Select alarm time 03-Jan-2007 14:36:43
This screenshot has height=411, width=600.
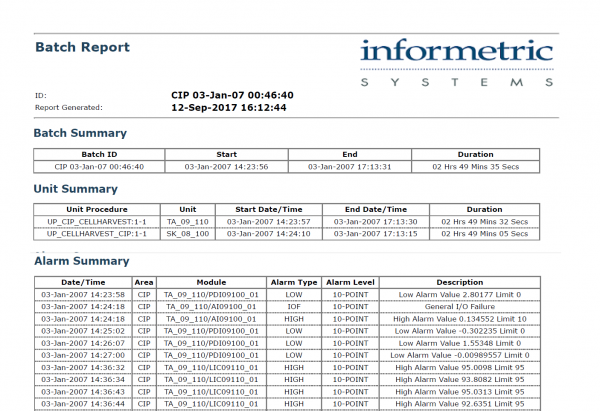point(83,392)
